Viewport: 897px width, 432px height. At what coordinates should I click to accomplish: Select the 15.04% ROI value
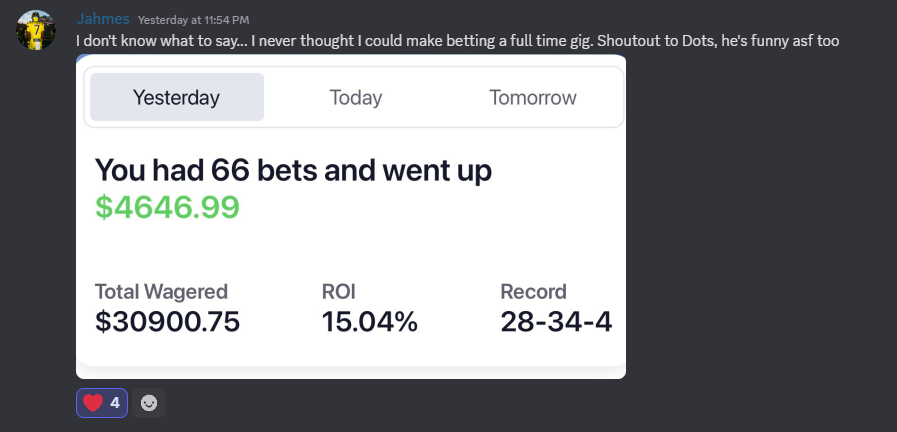pos(370,322)
